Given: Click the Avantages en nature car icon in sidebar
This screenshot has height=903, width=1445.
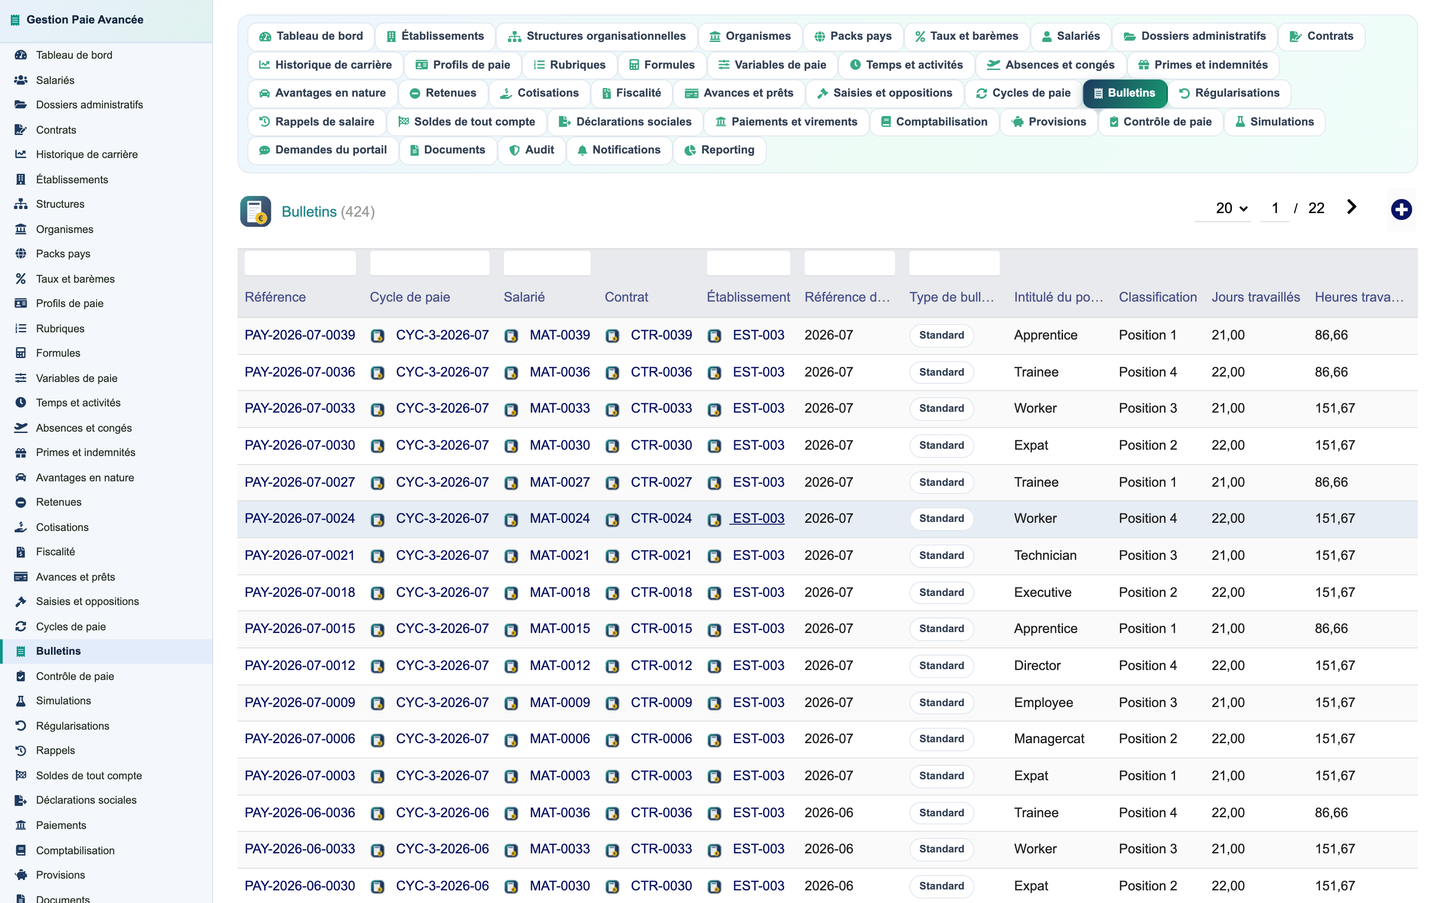Looking at the screenshot, I should click(21, 477).
